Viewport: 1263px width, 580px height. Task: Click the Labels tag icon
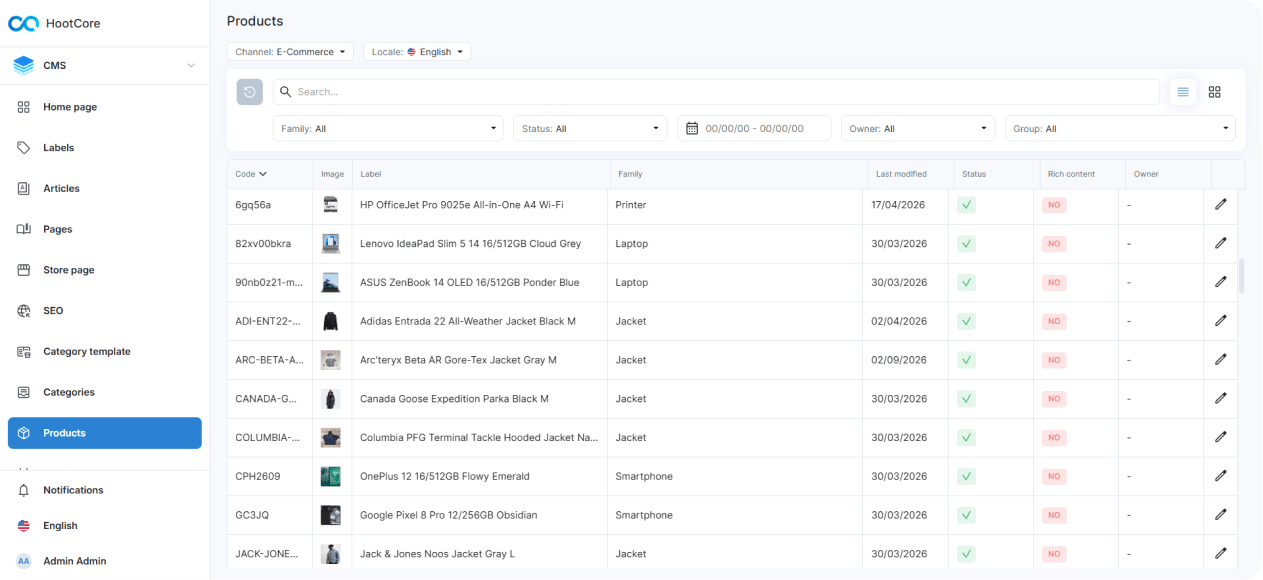[x=24, y=148]
